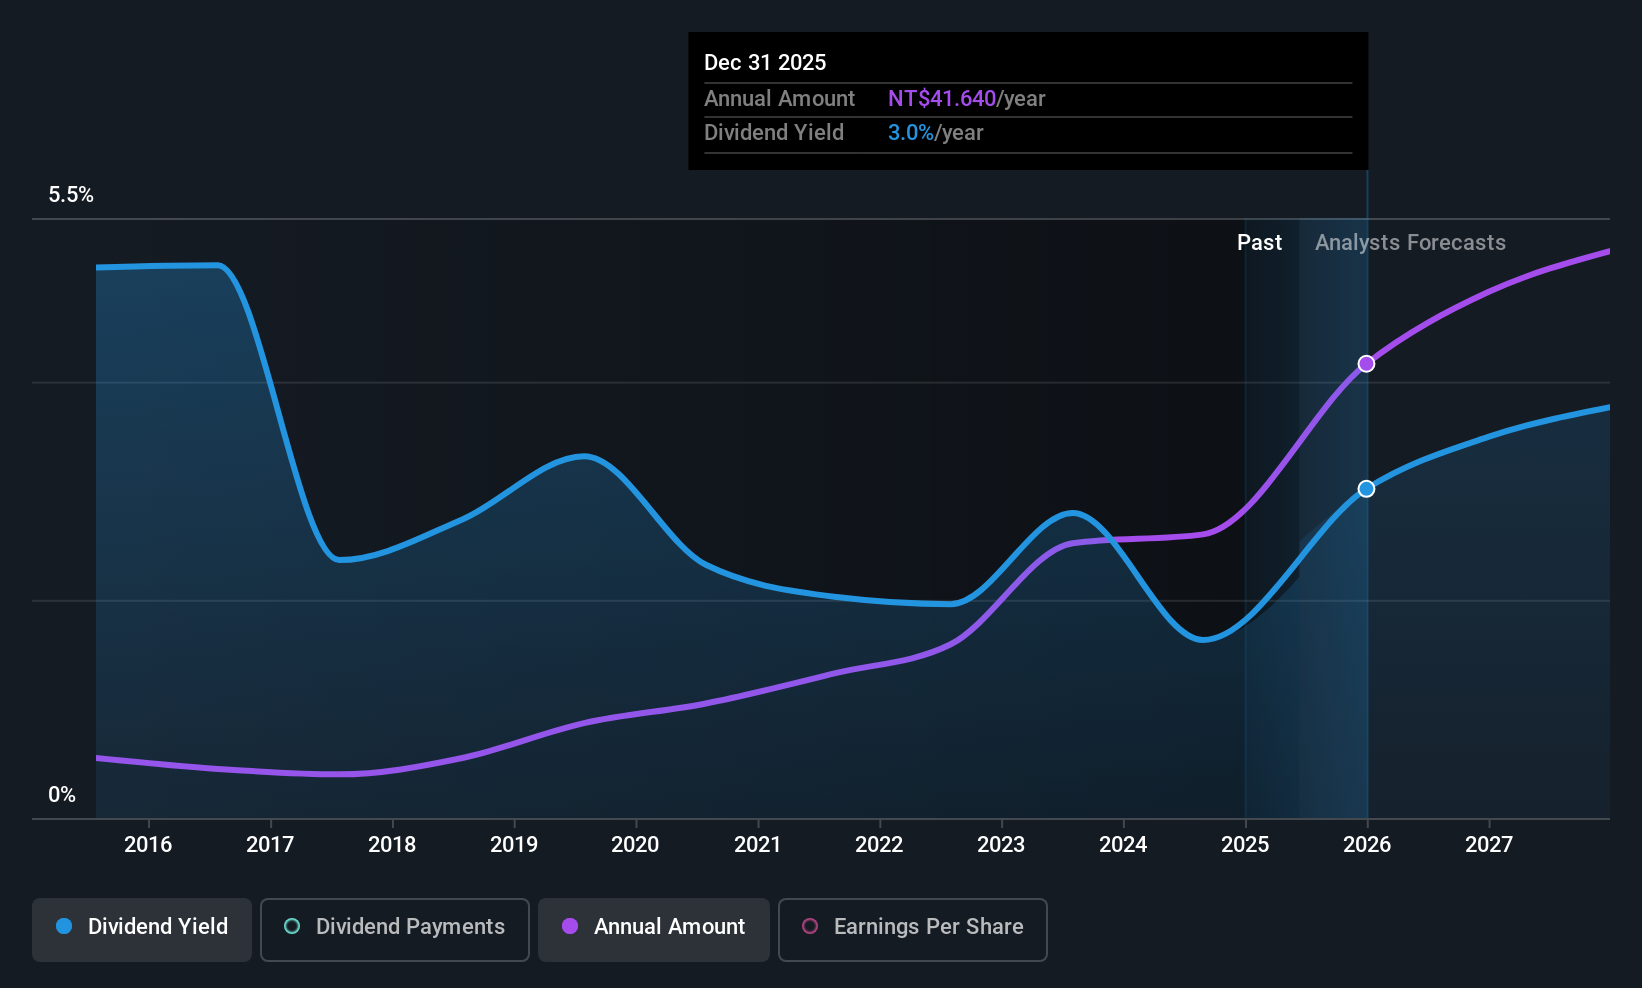Viewport: 1642px width, 988px height.
Task: Click the 2018 x-axis label
Action: click(392, 845)
